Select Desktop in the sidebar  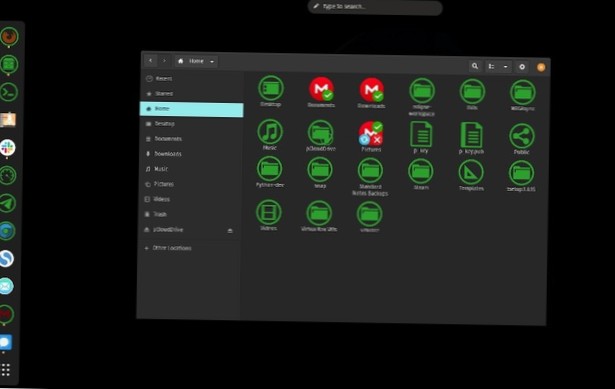tap(191, 124)
